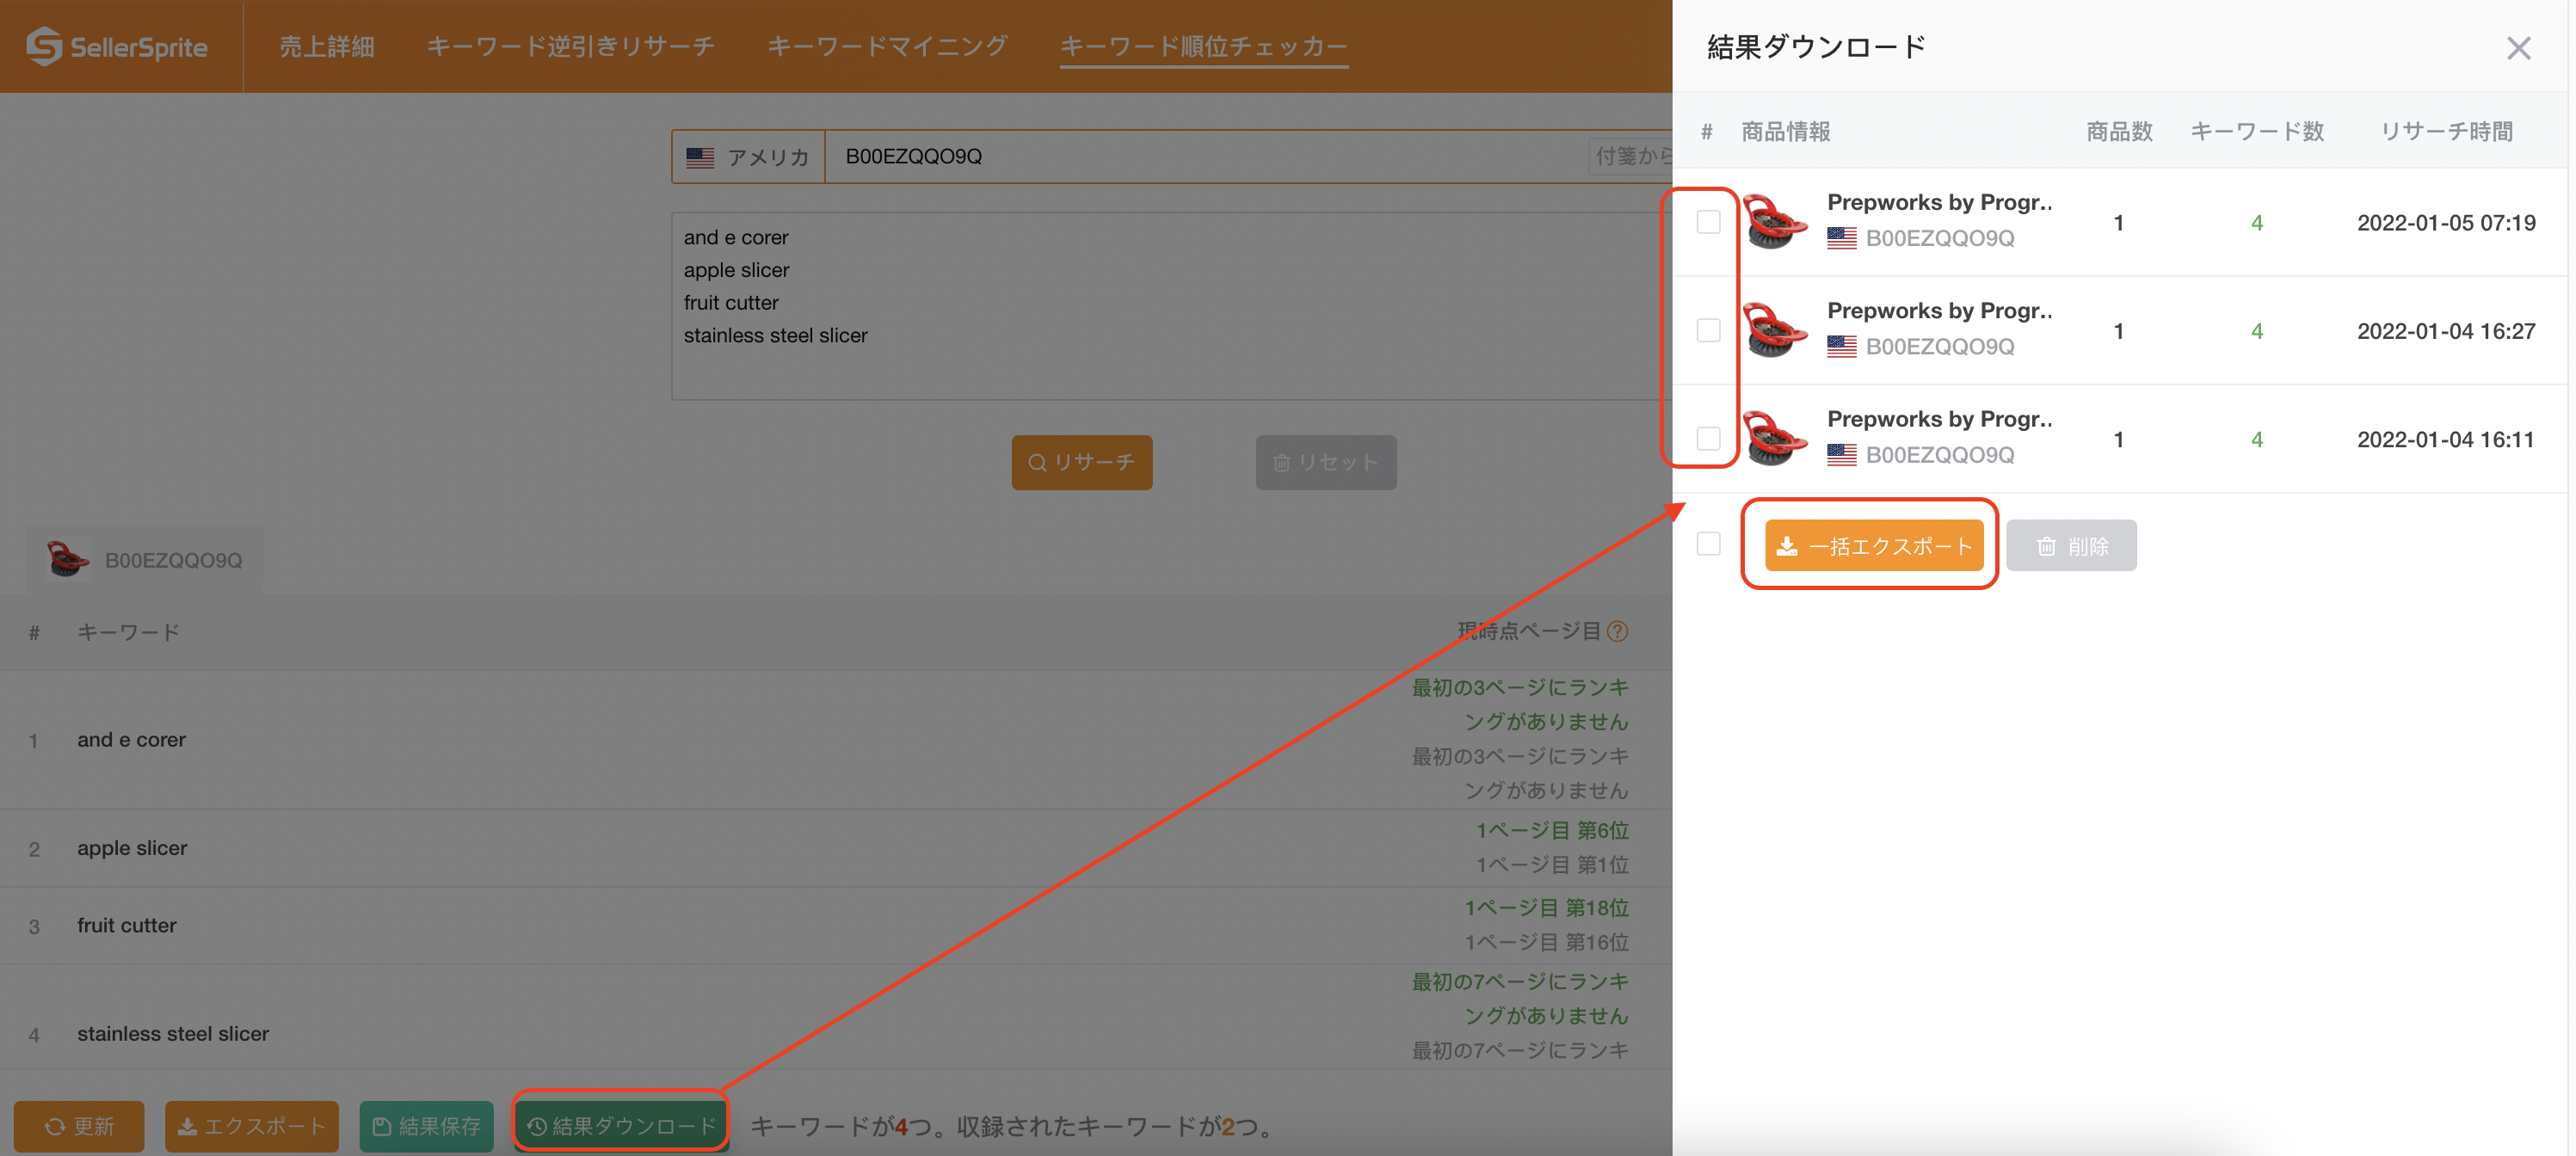Click the リセット button
2576x1156 pixels.
1325,462
